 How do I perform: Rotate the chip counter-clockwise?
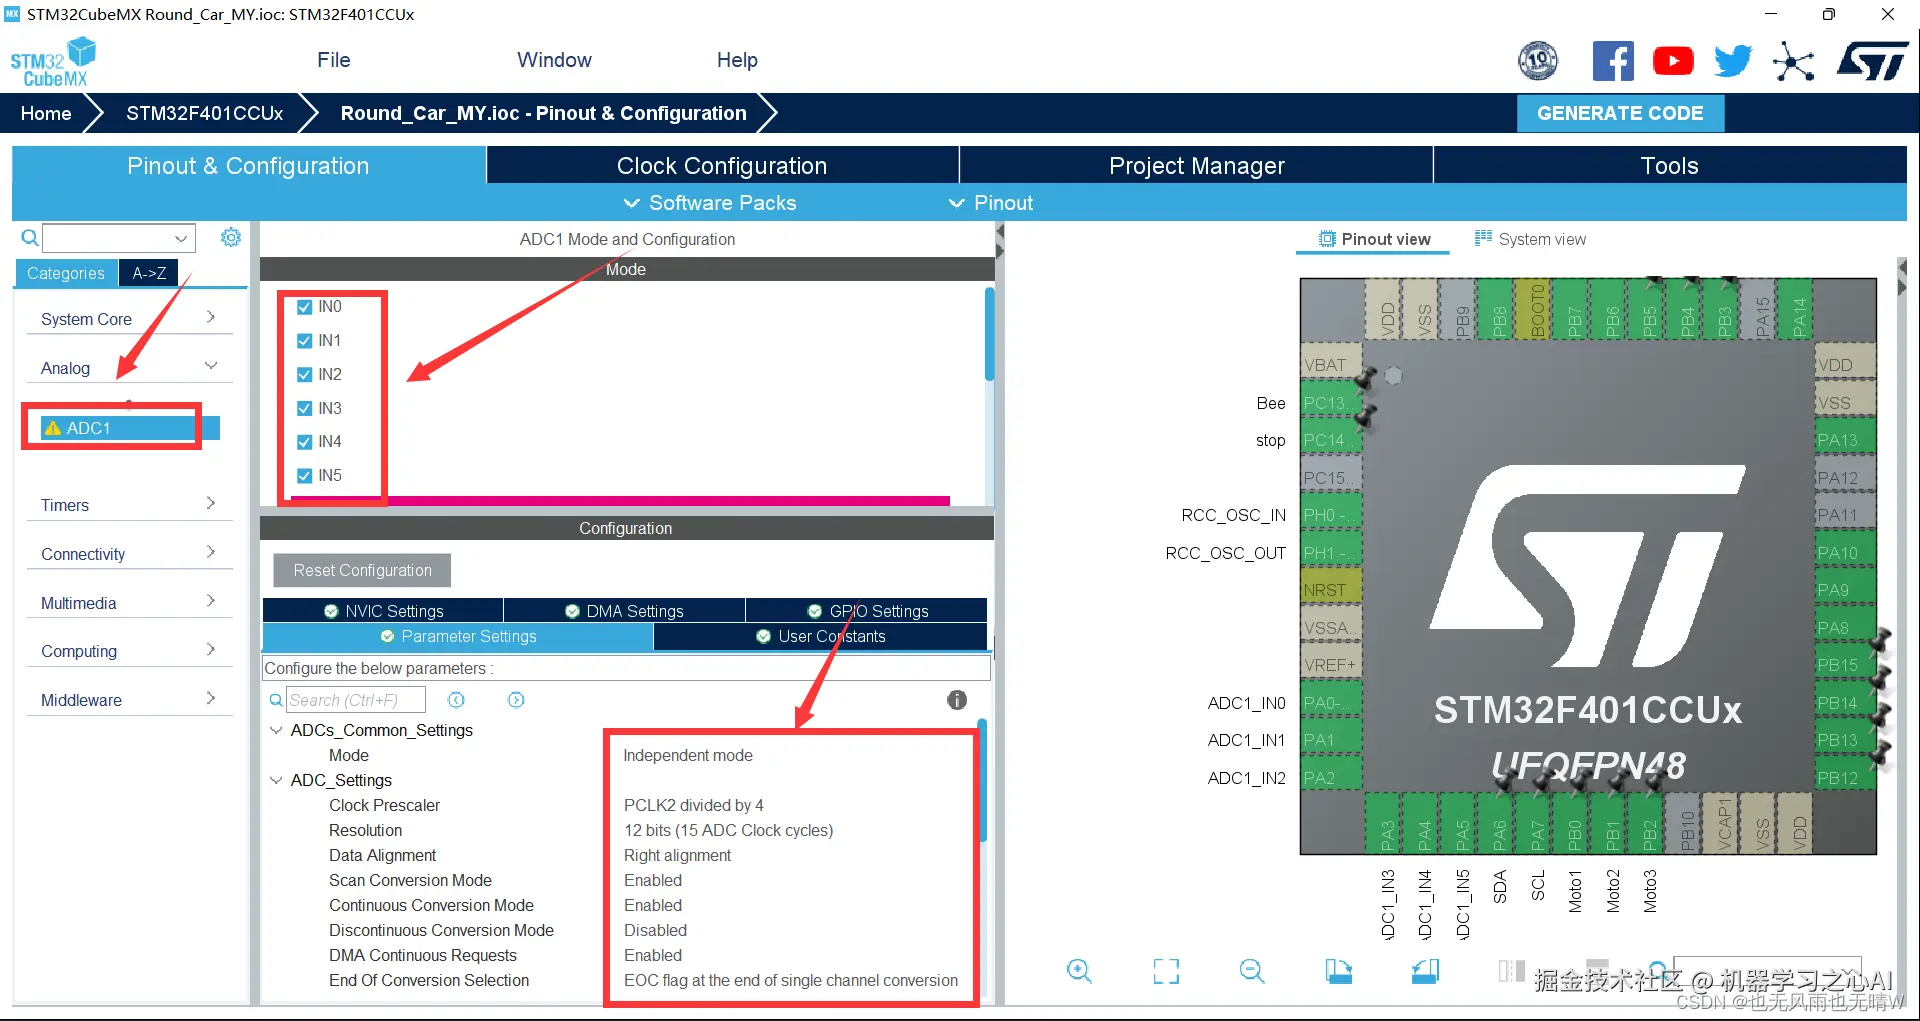pos(1425,970)
